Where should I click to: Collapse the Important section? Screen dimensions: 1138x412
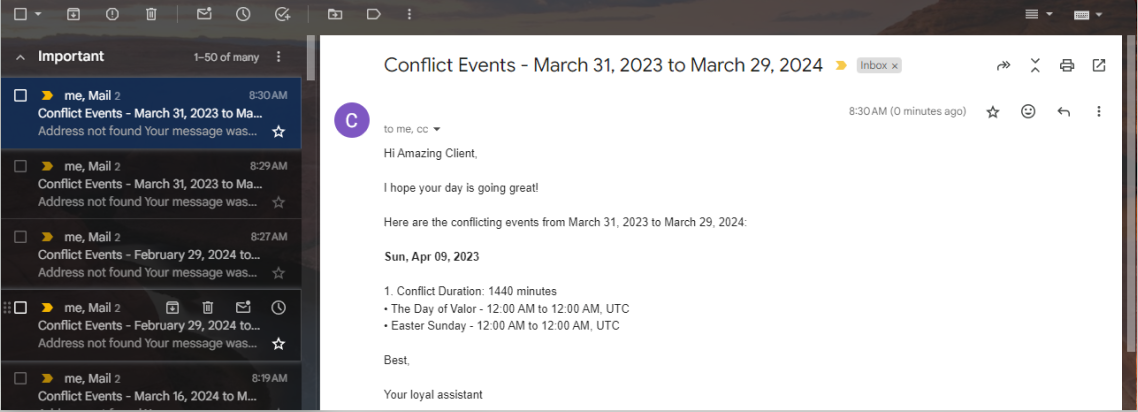20,57
